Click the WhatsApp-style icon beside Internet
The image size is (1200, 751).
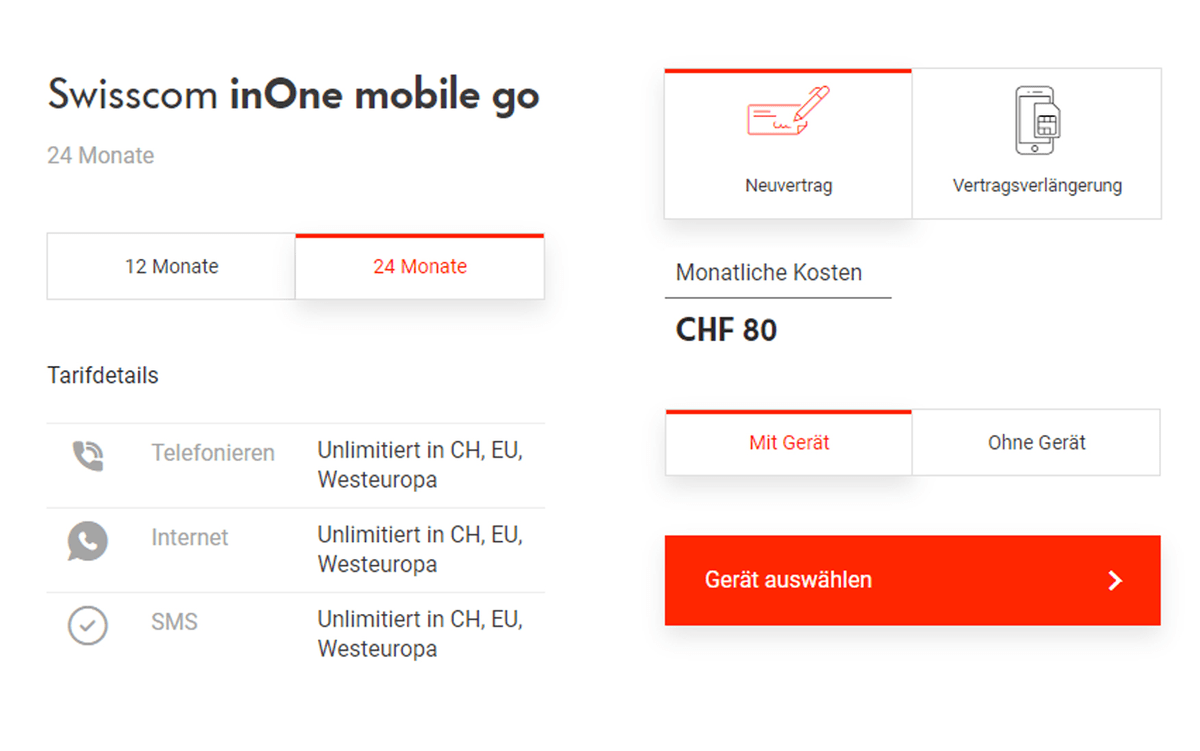88,541
